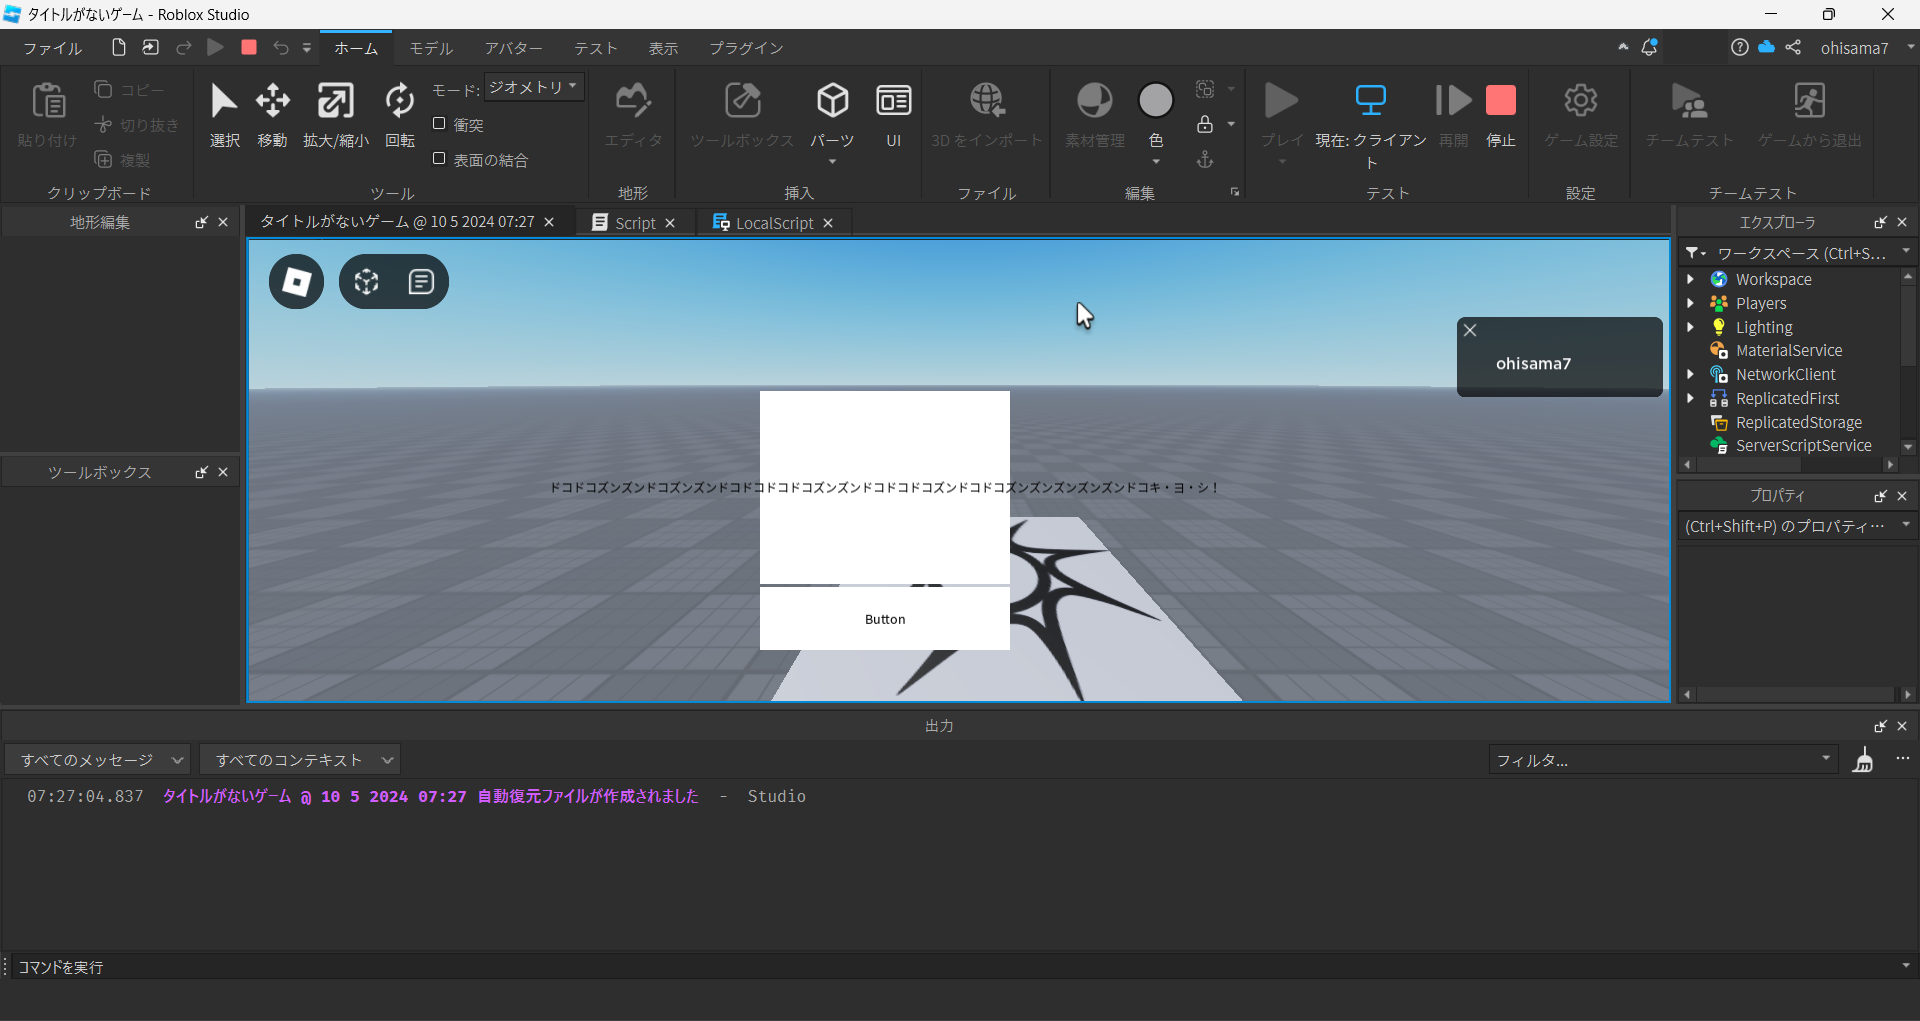Expand the Workspace tree node
This screenshot has width=1920, height=1021.
tap(1691, 279)
